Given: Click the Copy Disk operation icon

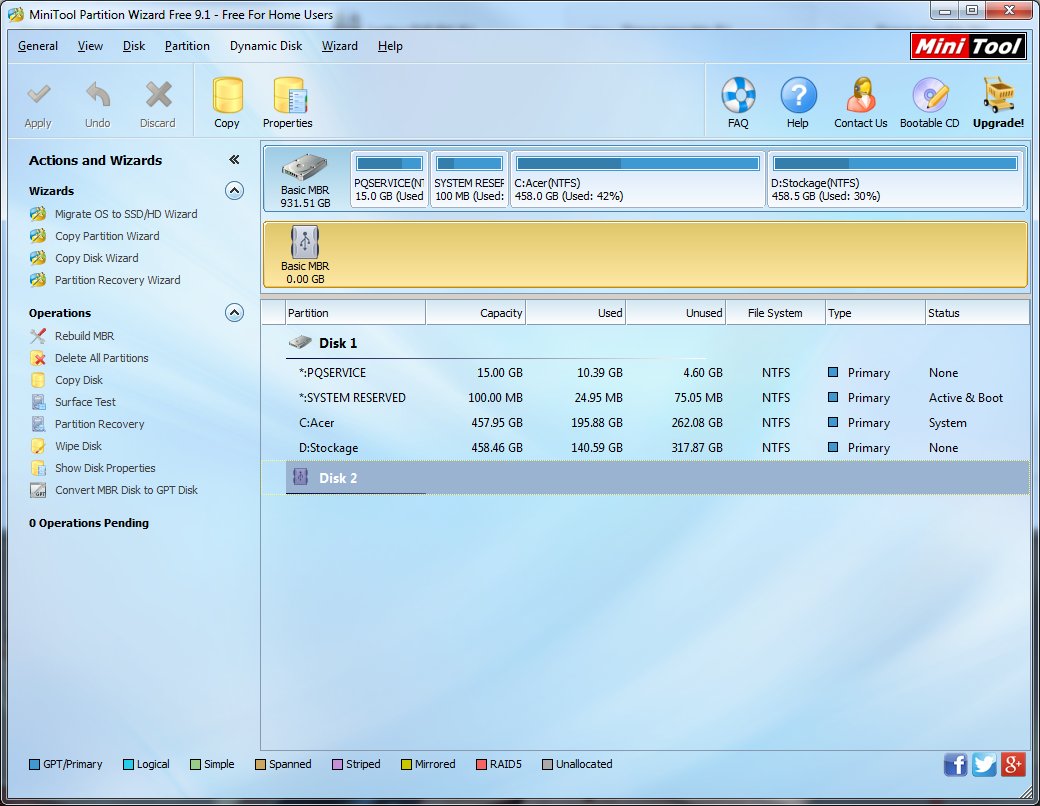Looking at the screenshot, I should (38, 380).
